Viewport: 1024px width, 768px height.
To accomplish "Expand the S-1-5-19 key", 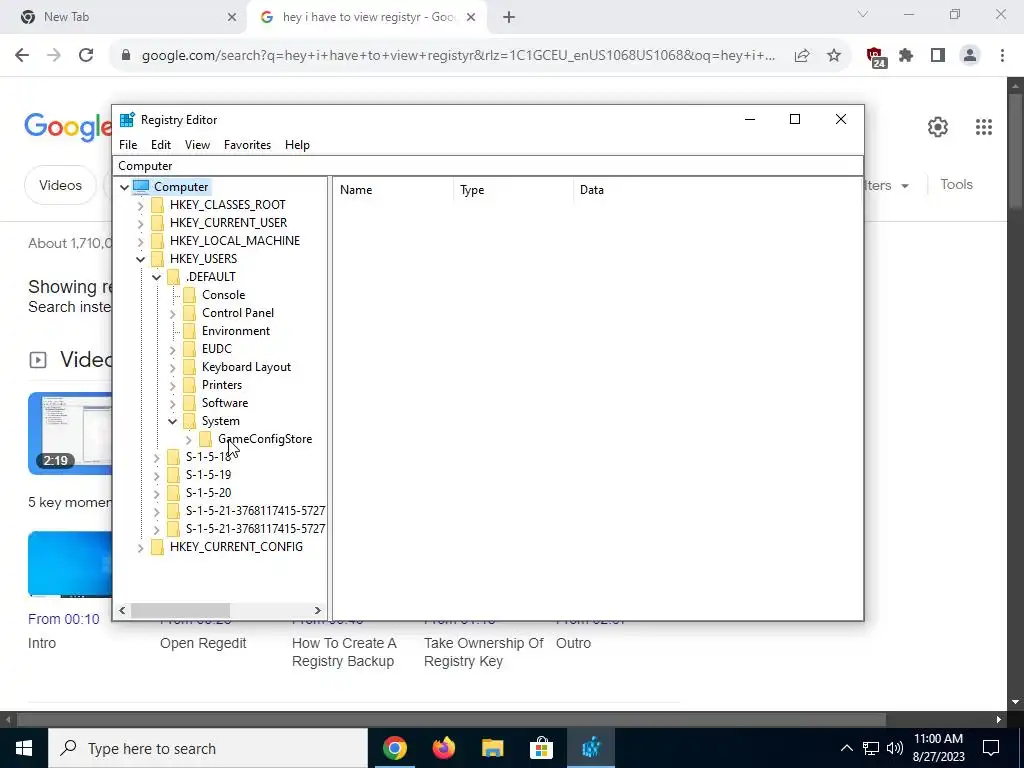I will pyautogui.click(x=156, y=475).
